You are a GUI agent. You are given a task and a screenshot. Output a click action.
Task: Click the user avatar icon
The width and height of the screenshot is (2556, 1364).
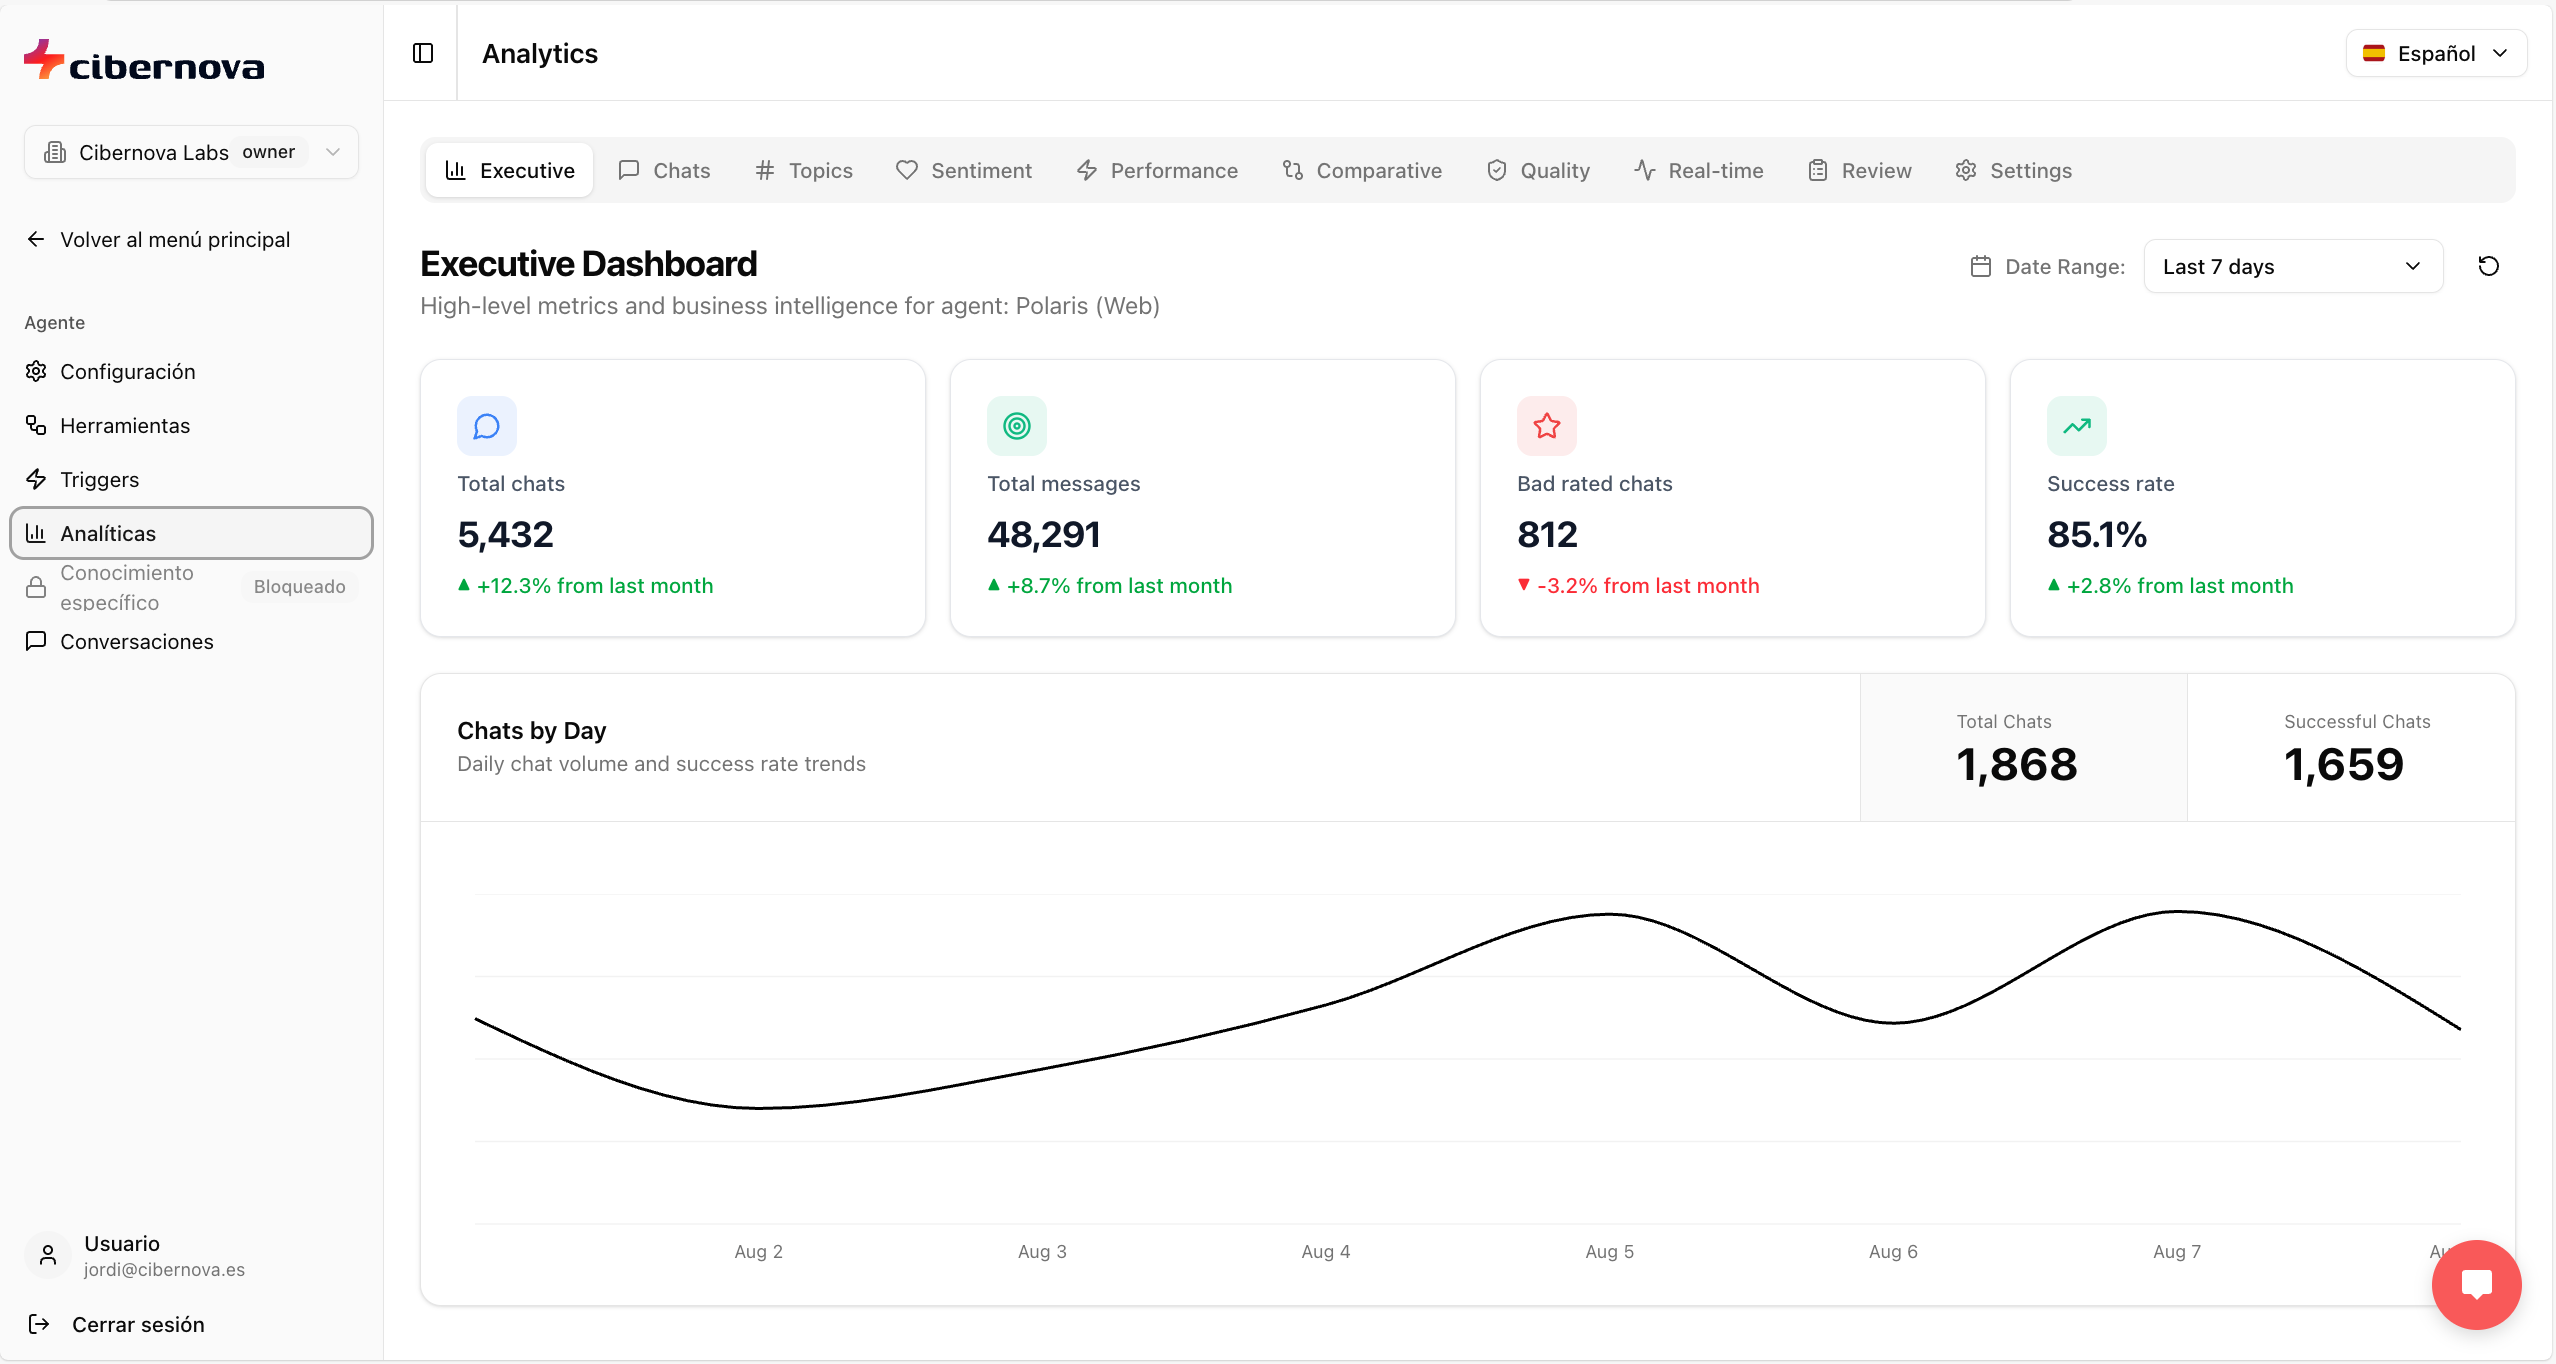[48, 1255]
